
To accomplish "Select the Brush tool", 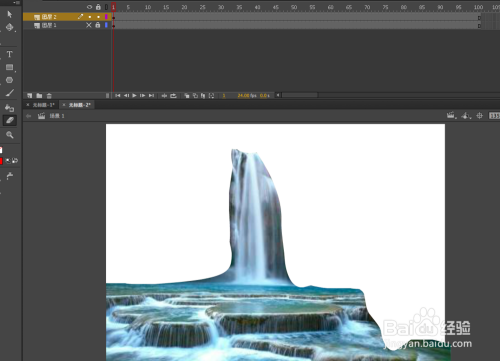I will 9,93.
